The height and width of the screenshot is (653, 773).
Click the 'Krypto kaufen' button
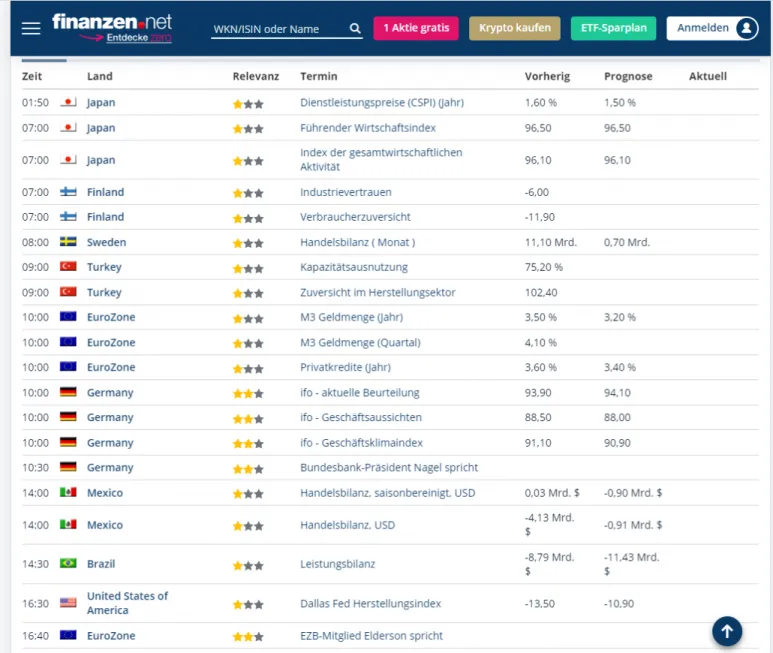point(515,28)
